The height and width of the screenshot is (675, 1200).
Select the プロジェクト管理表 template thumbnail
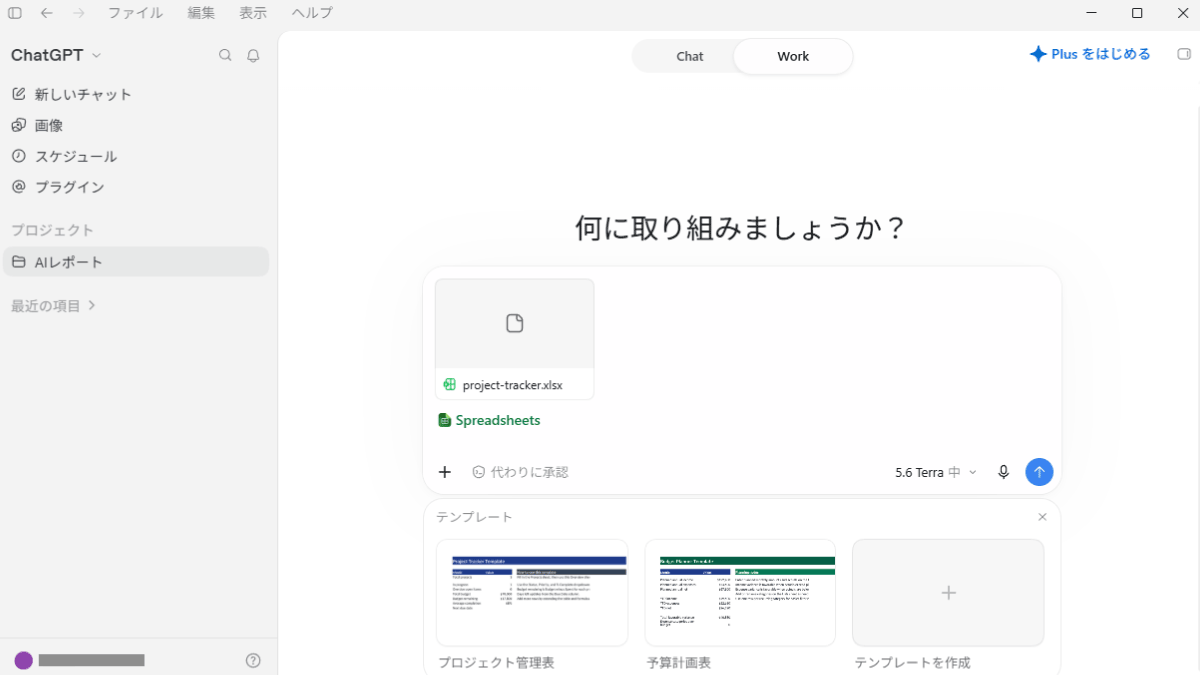532,593
